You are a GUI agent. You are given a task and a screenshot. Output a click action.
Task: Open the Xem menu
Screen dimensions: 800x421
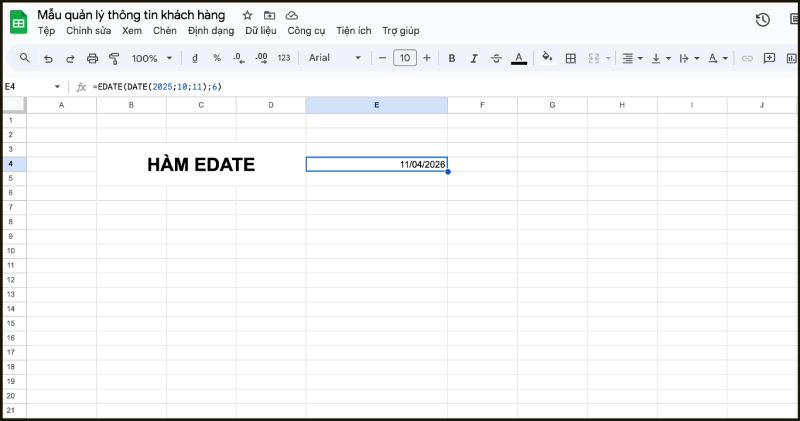coord(132,31)
